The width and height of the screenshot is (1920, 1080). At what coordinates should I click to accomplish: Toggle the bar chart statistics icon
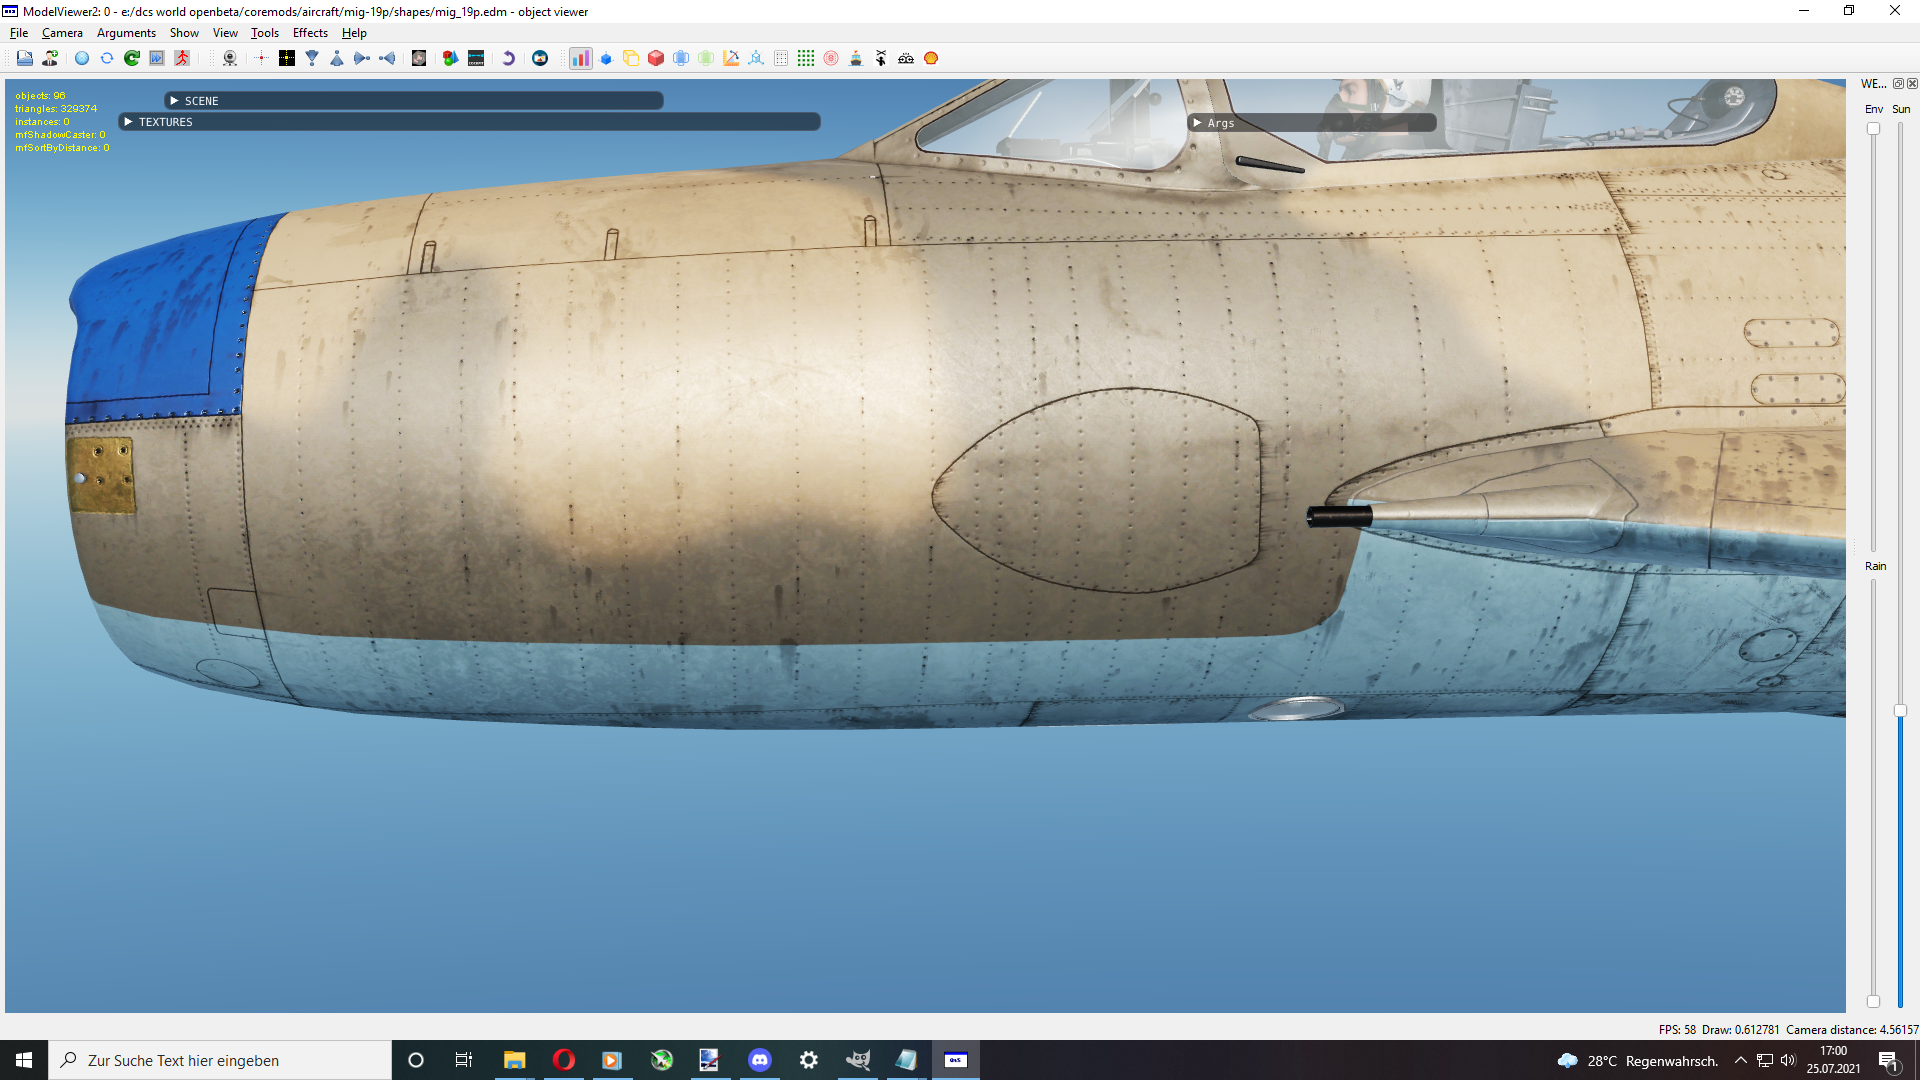[580, 58]
